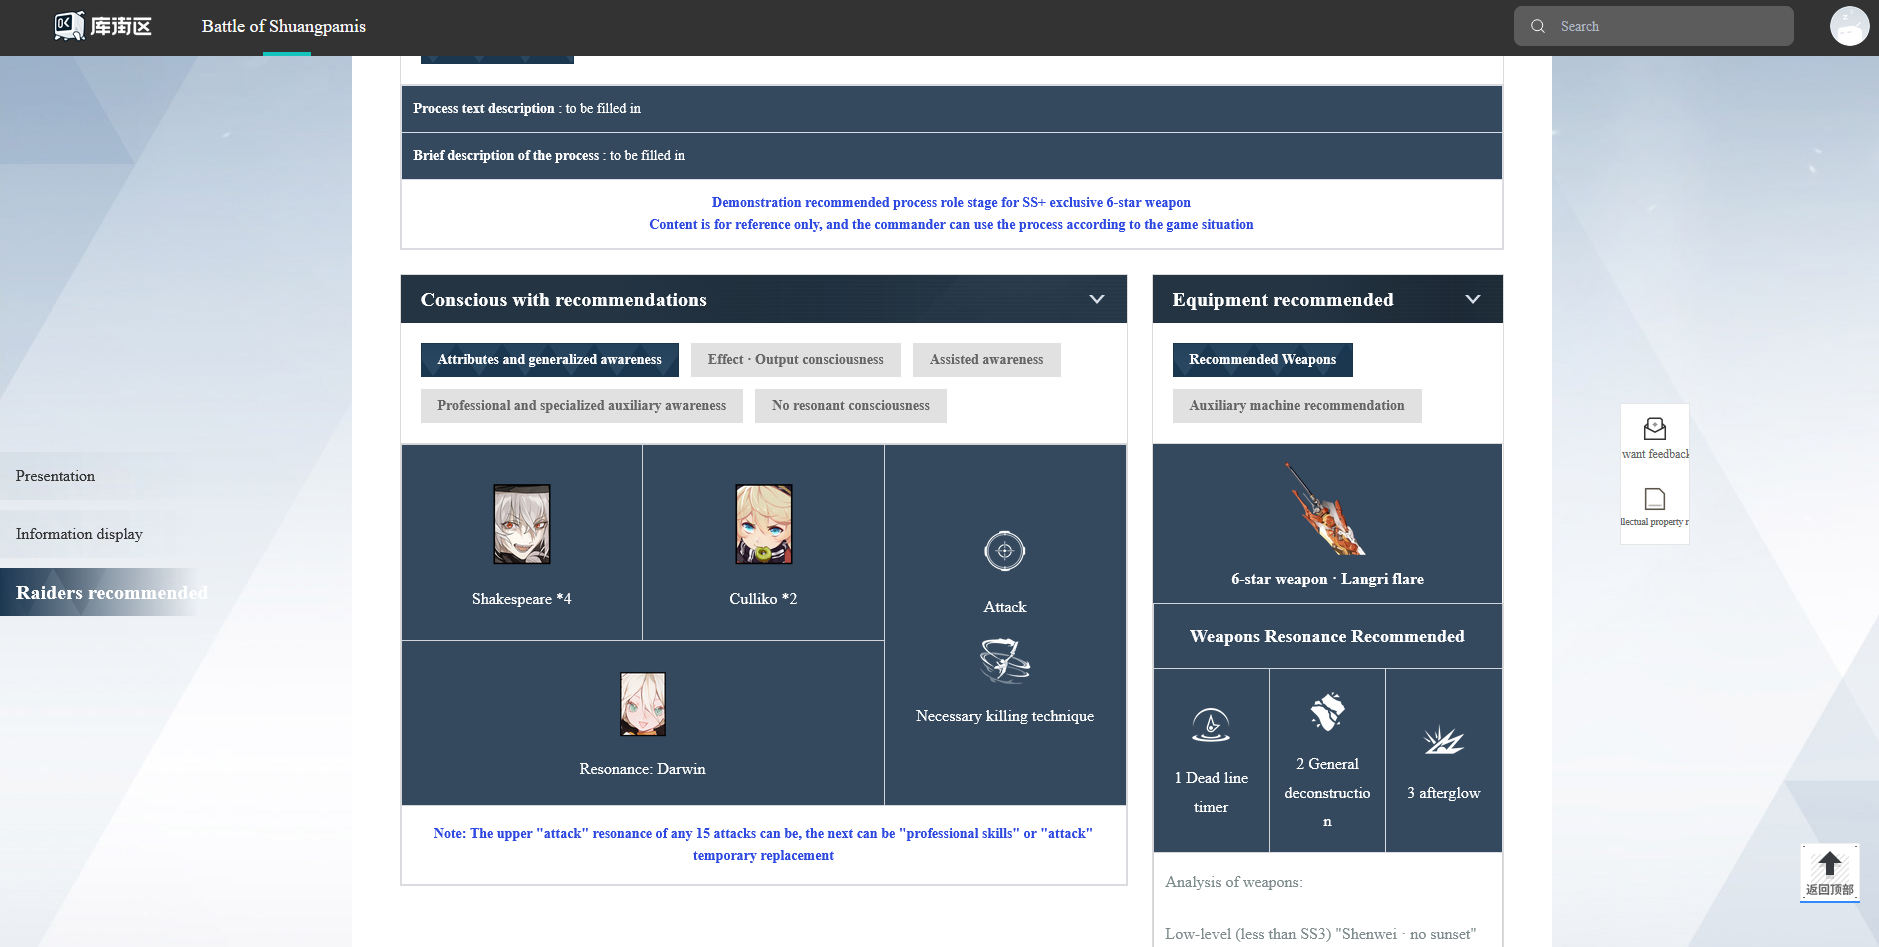
Task: Open the user avatar profile
Action: point(1849,26)
